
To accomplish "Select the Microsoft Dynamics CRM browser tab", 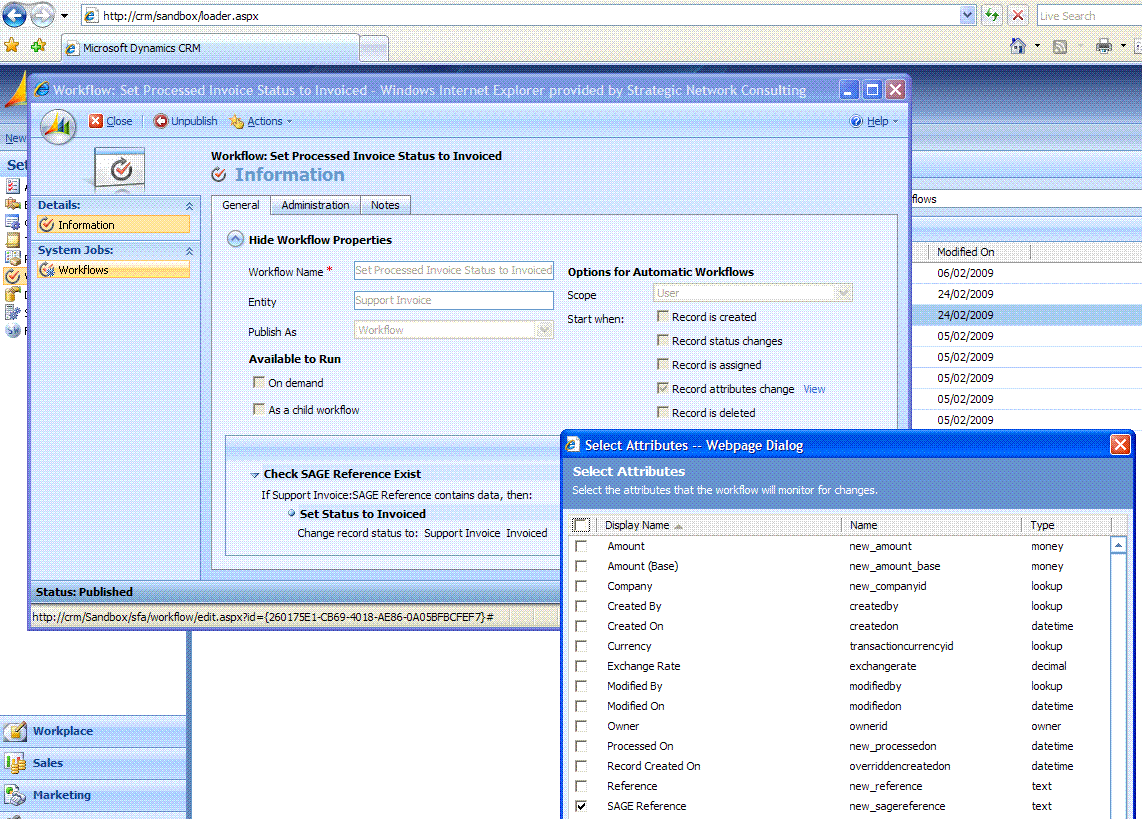I will click(x=212, y=48).
